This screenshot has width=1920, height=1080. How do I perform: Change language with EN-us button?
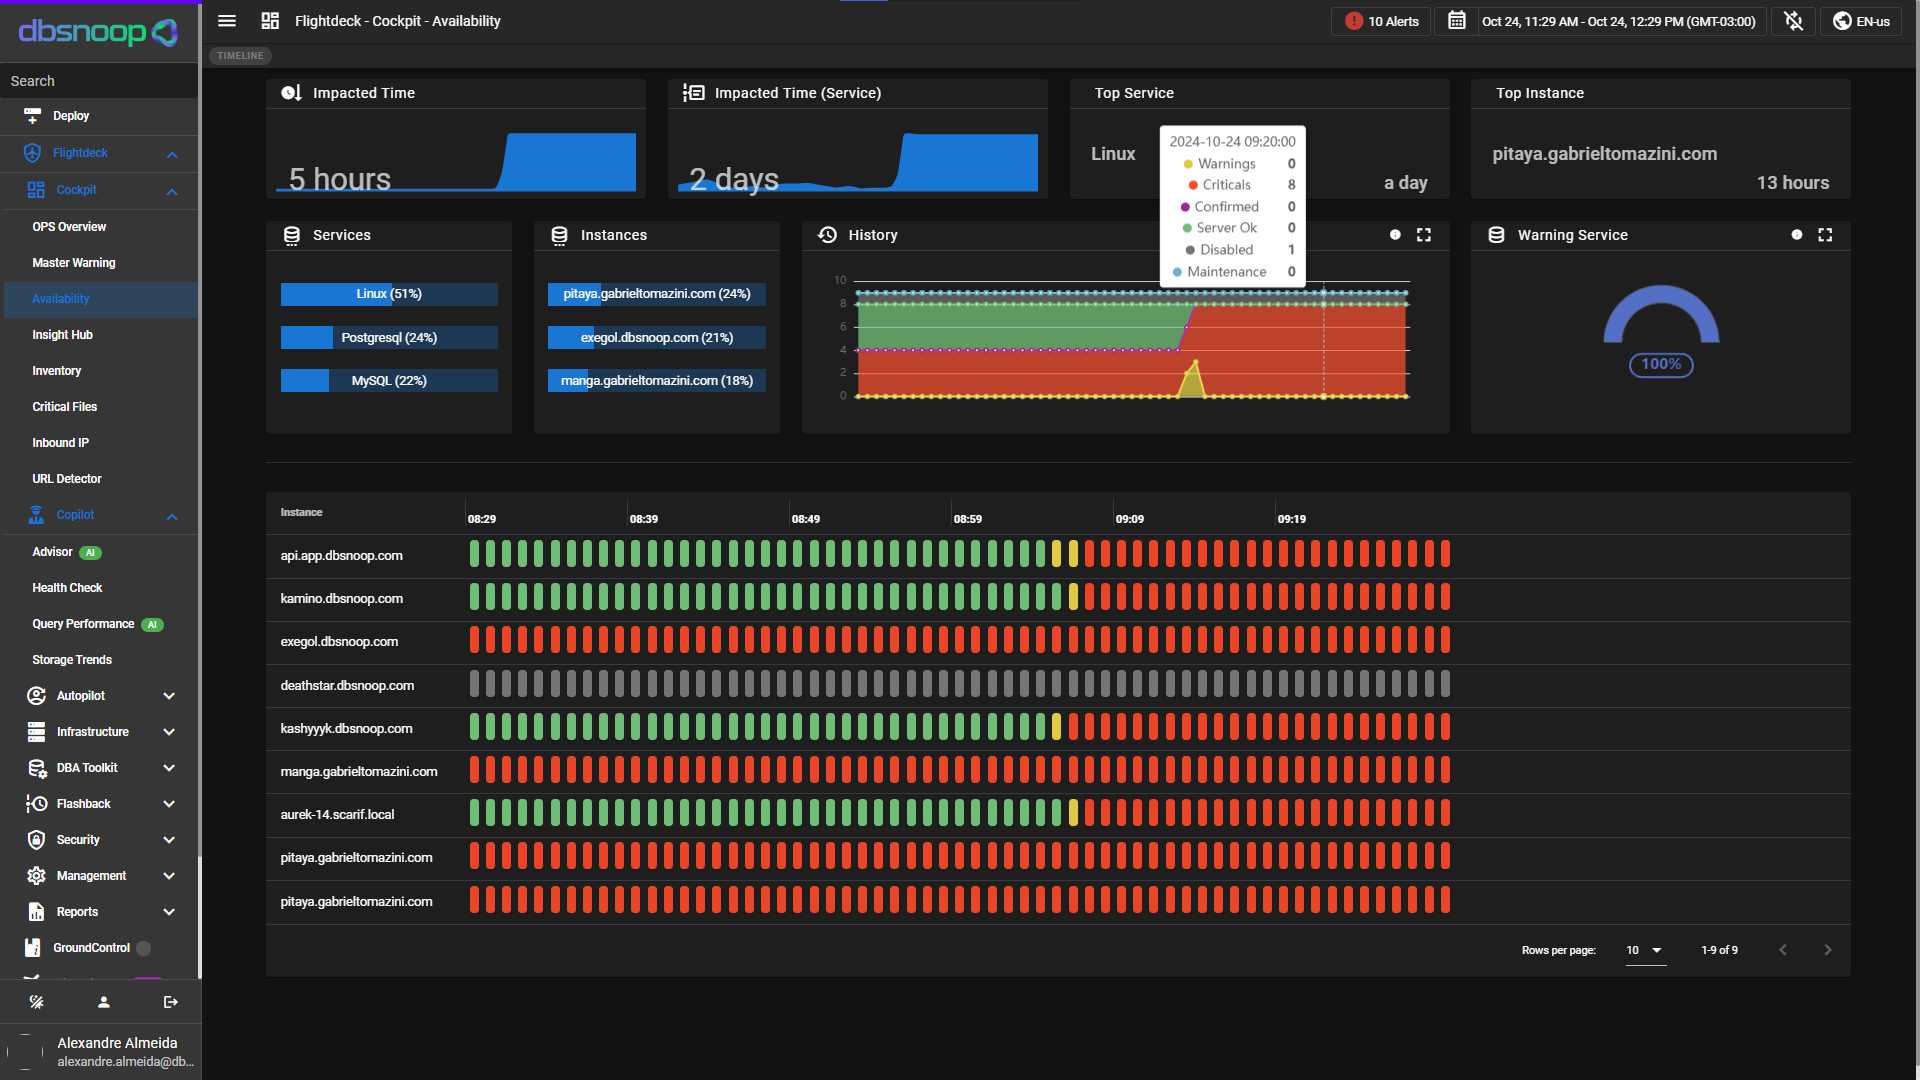pyautogui.click(x=1861, y=21)
